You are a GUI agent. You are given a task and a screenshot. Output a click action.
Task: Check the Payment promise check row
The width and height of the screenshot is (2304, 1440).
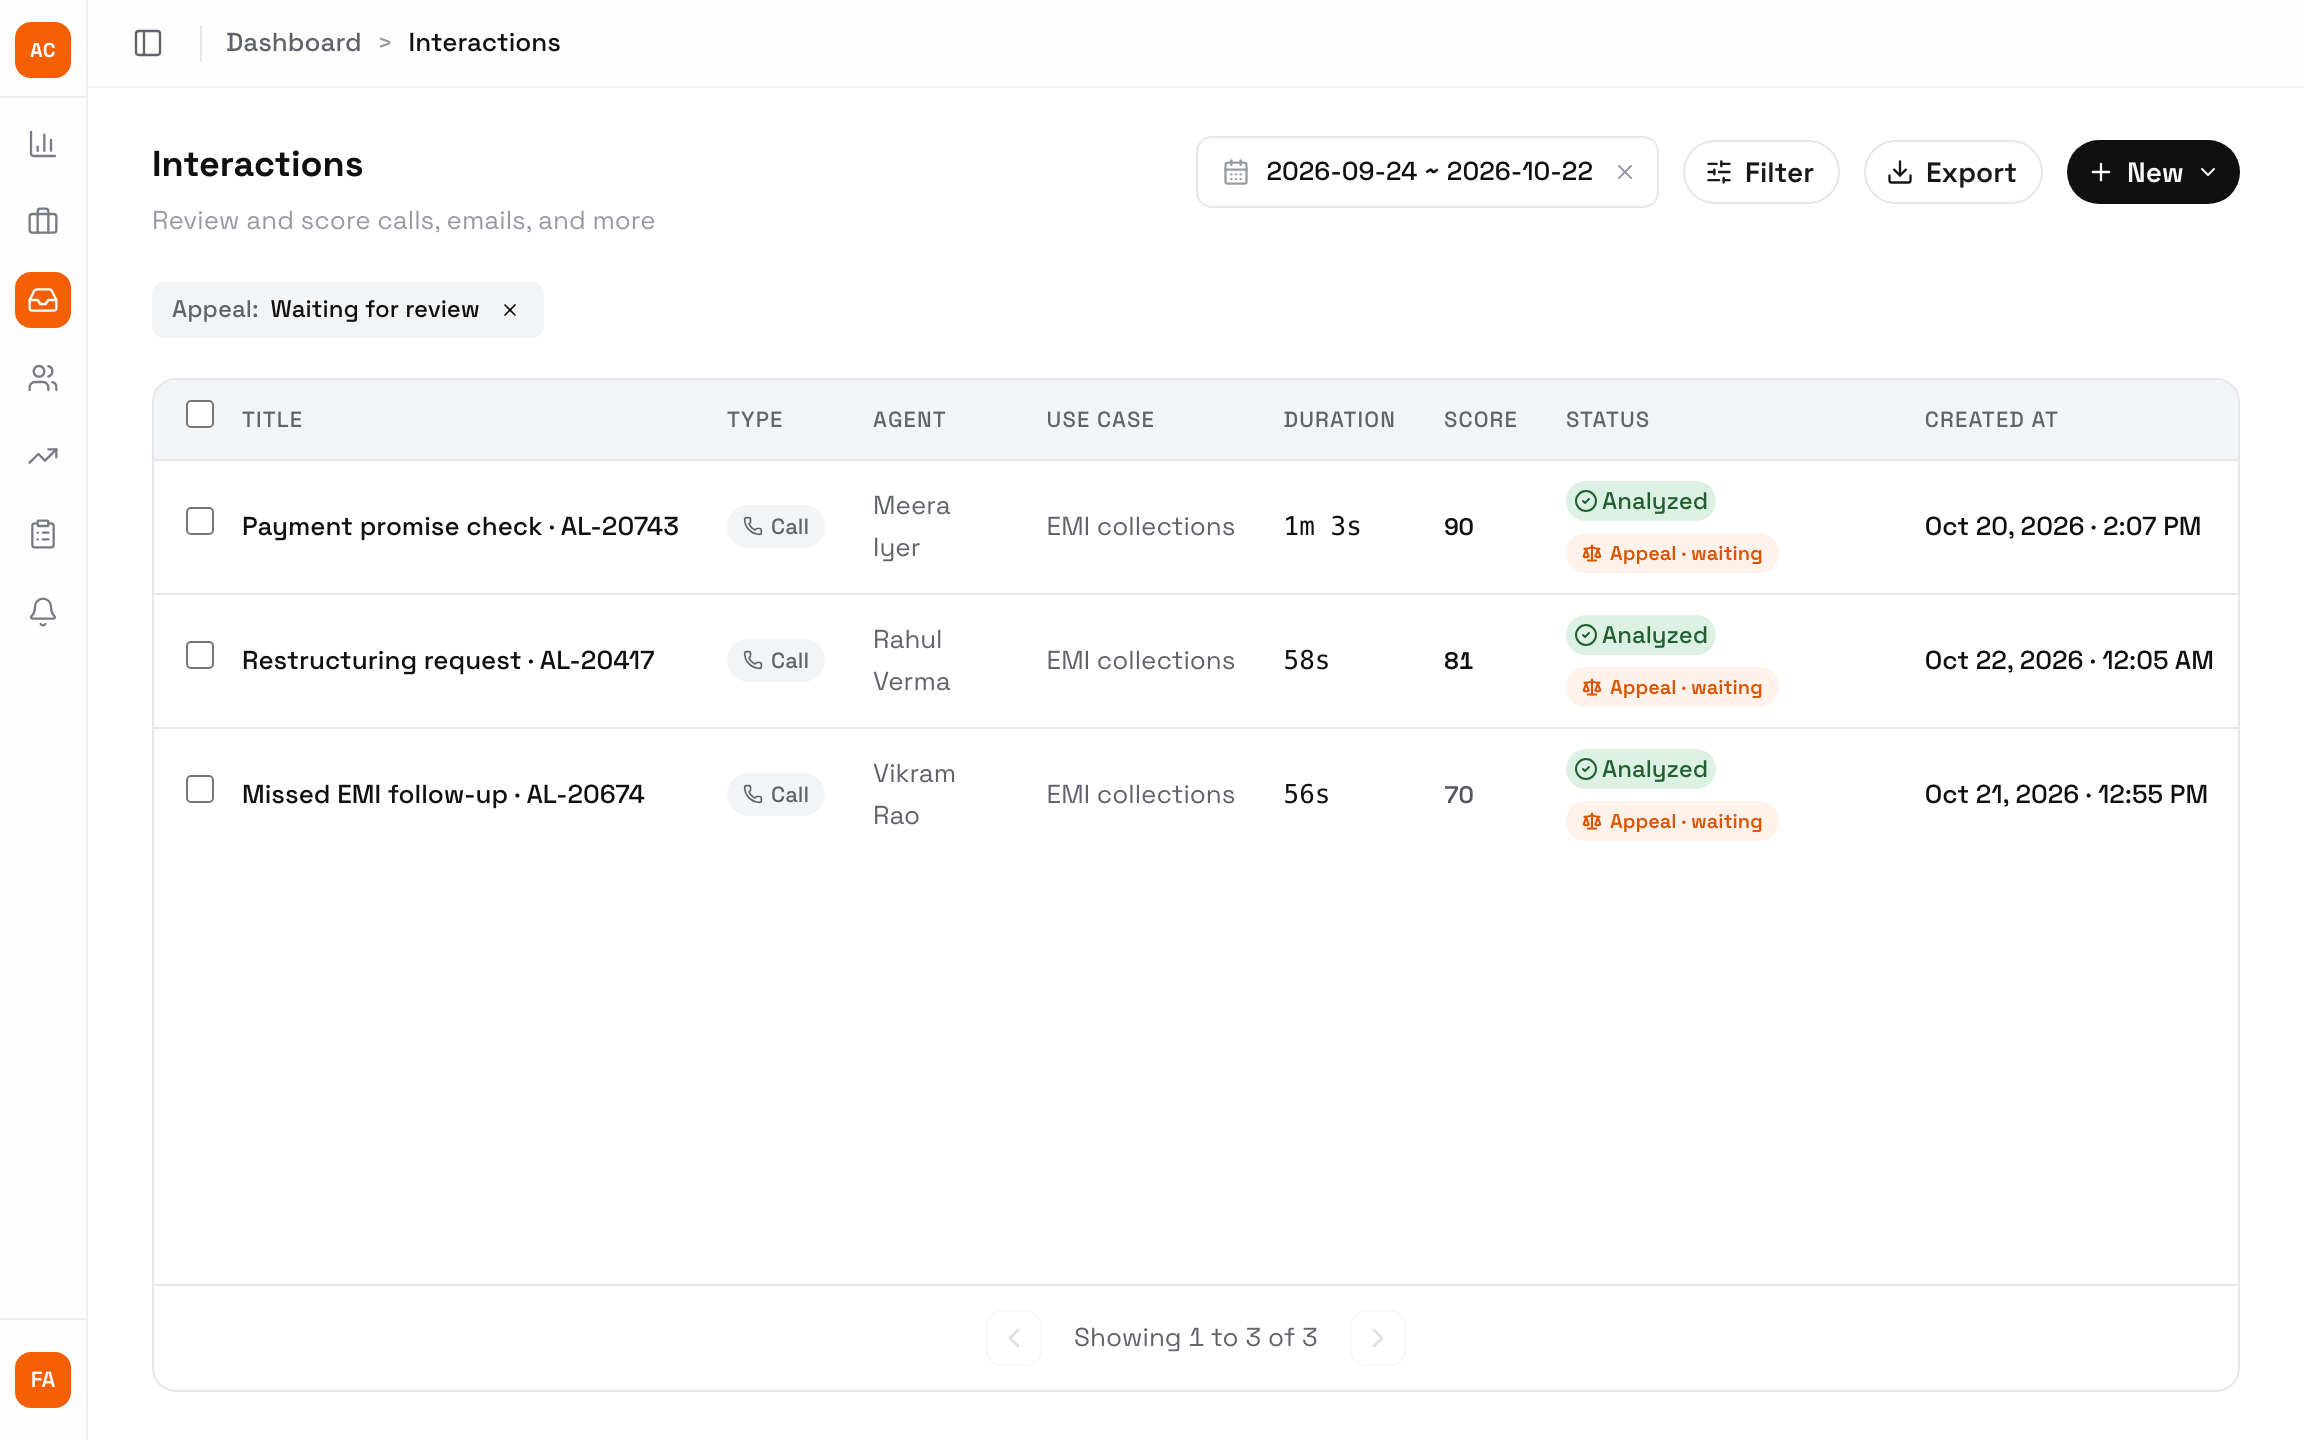point(200,521)
